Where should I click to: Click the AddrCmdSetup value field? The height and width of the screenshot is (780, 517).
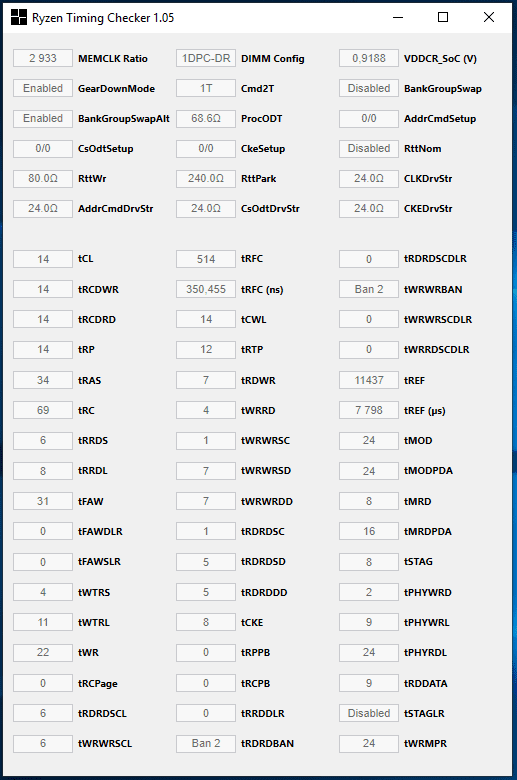pos(369,118)
